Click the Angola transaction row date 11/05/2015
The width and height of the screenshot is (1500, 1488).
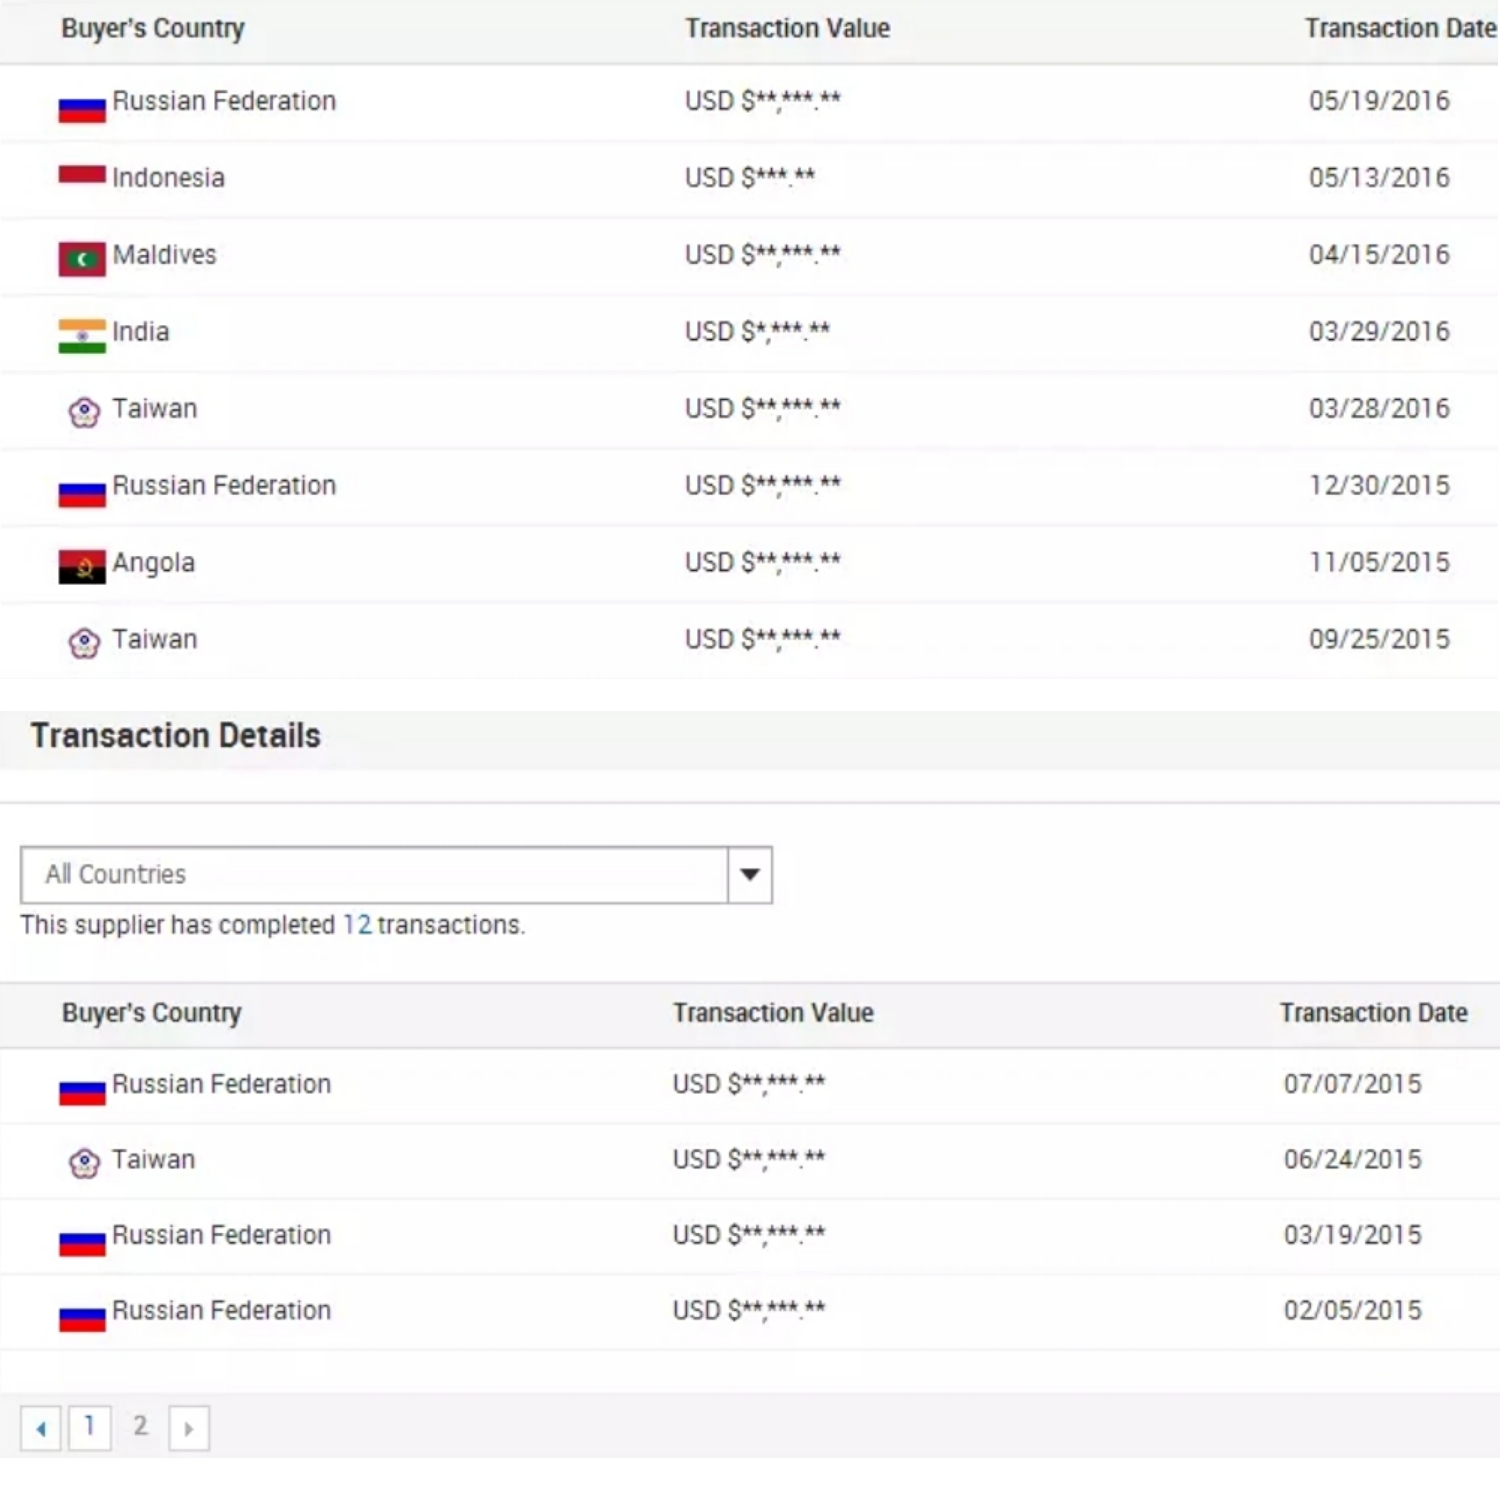tap(1379, 563)
